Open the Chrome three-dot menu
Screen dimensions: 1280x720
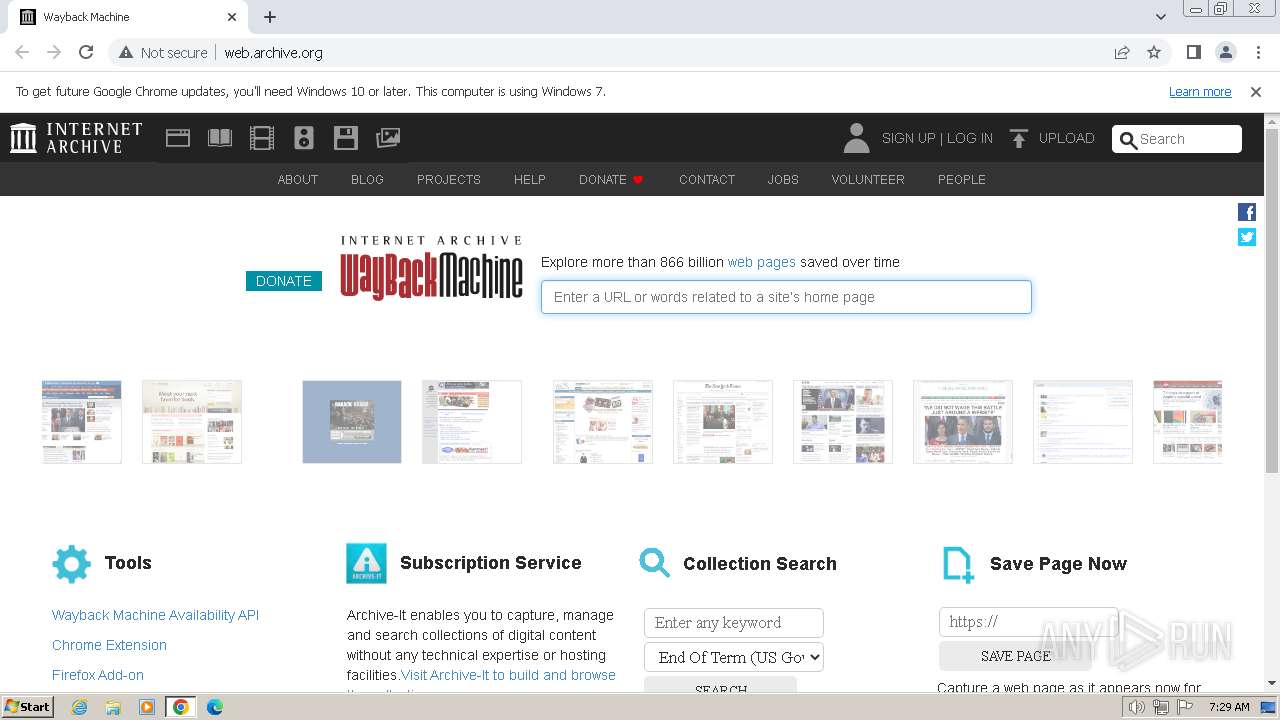pyautogui.click(x=1258, y=52)
